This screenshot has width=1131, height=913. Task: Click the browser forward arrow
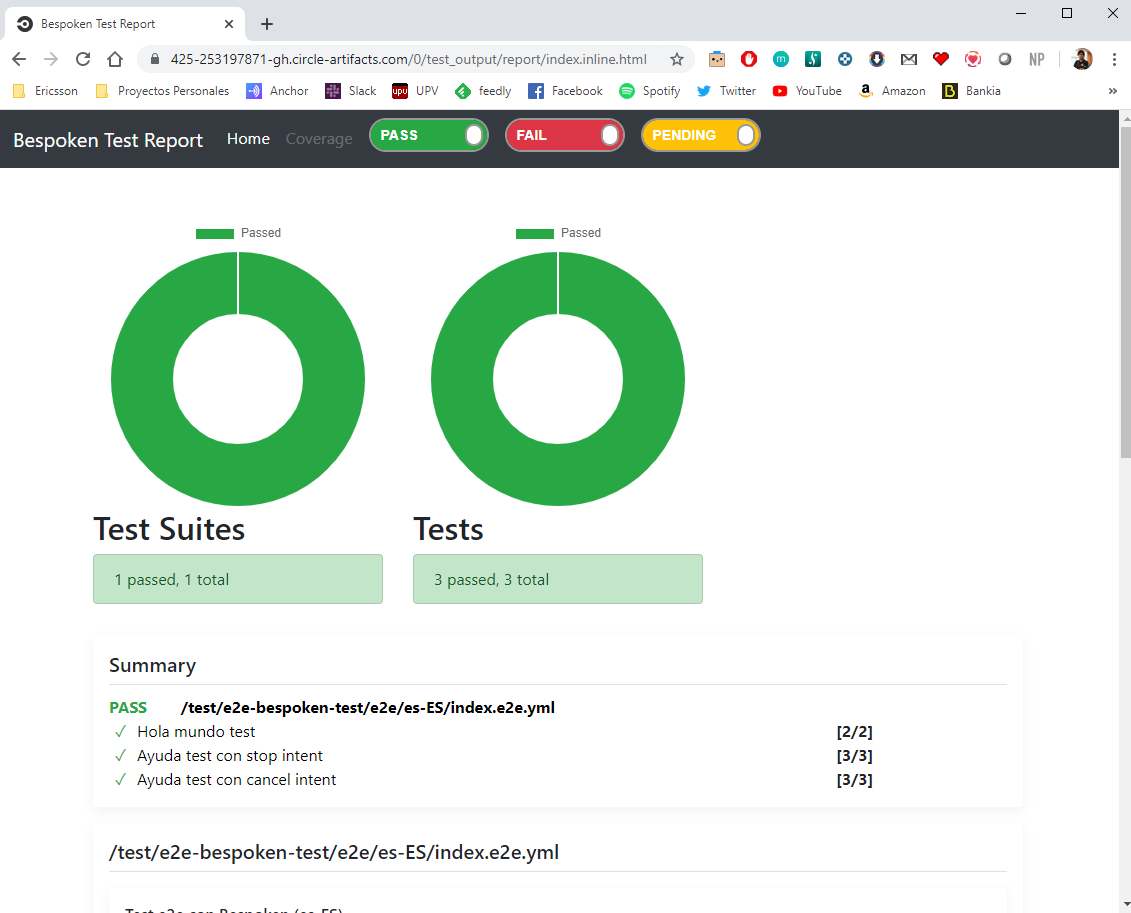[50, 59]
